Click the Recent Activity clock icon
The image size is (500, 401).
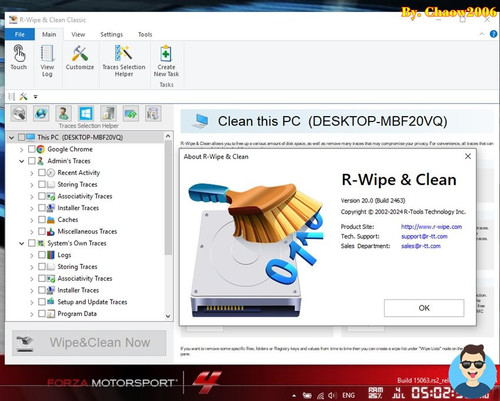(x=51, y=173)
